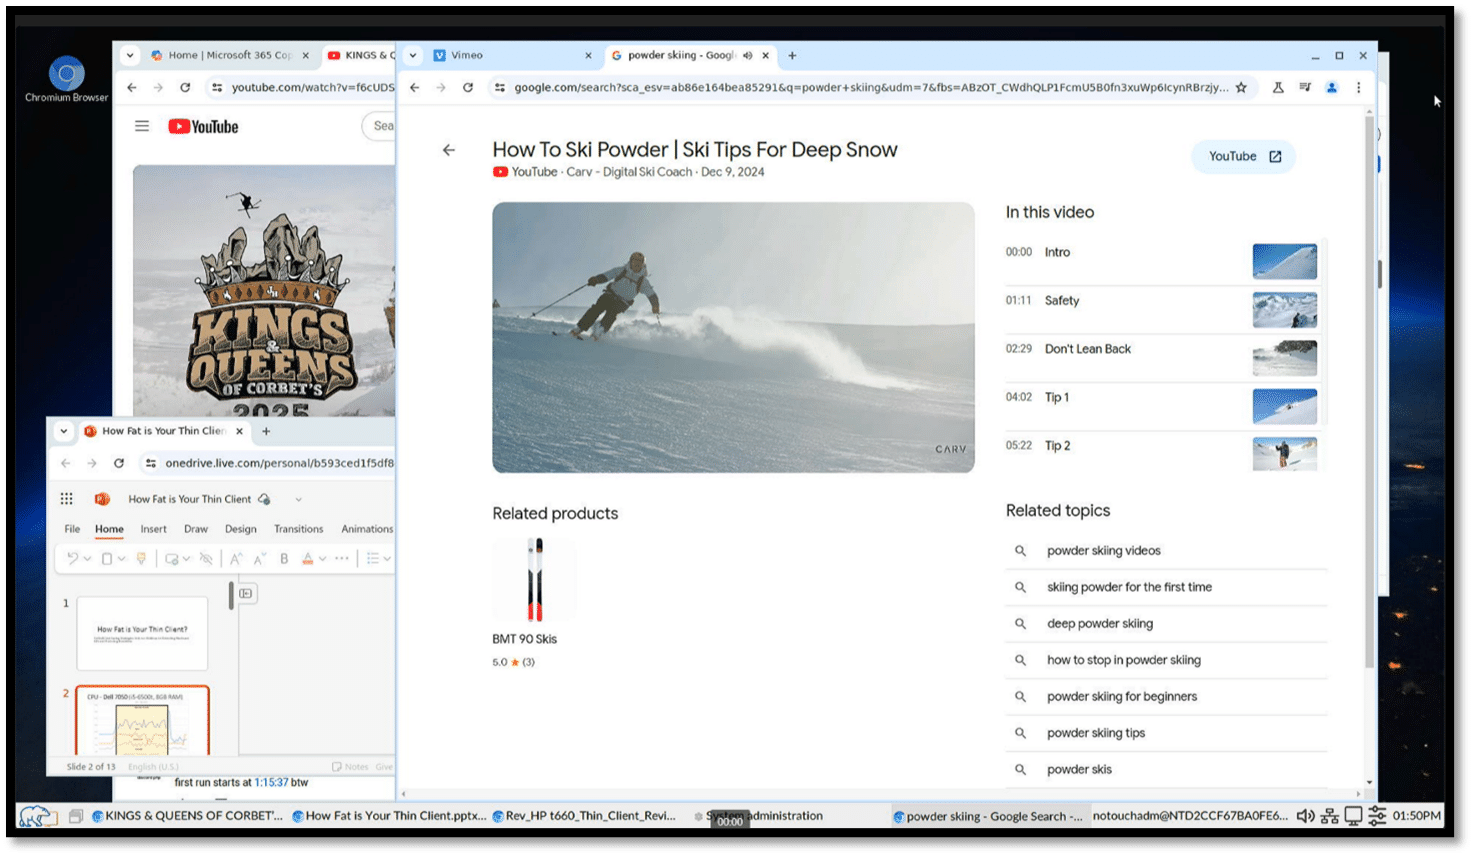
Task: Open the Microsoft 365 app launcher grid
Action: (67, 498)
